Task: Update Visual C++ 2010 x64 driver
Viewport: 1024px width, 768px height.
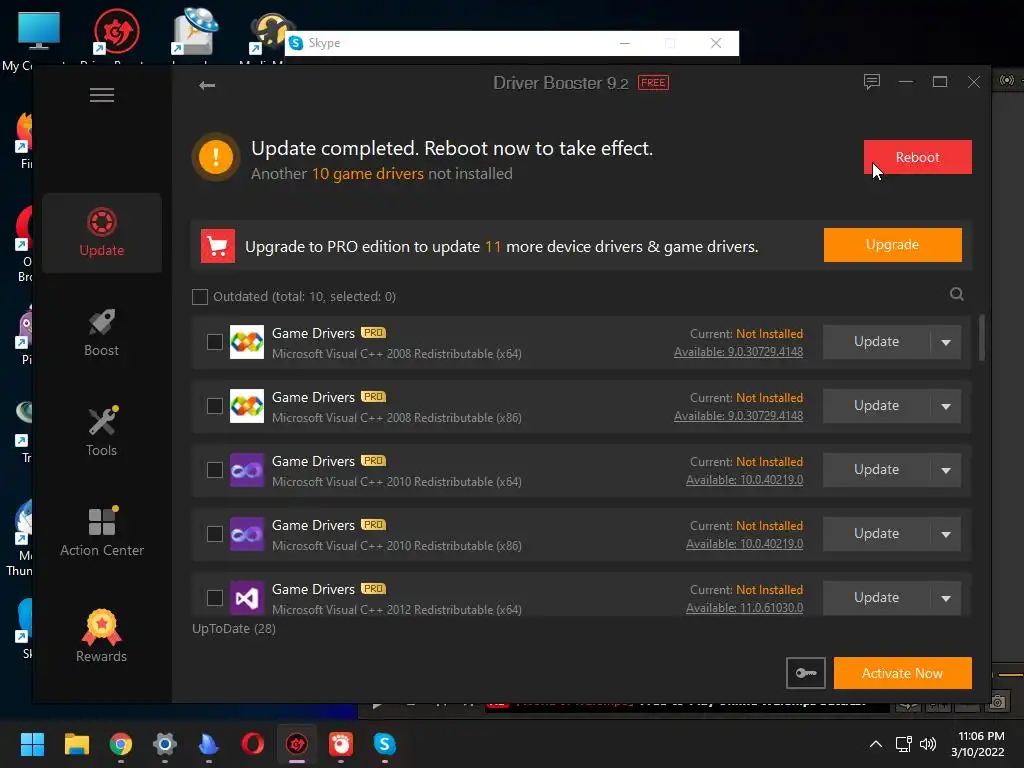Action: click(876, 470)
